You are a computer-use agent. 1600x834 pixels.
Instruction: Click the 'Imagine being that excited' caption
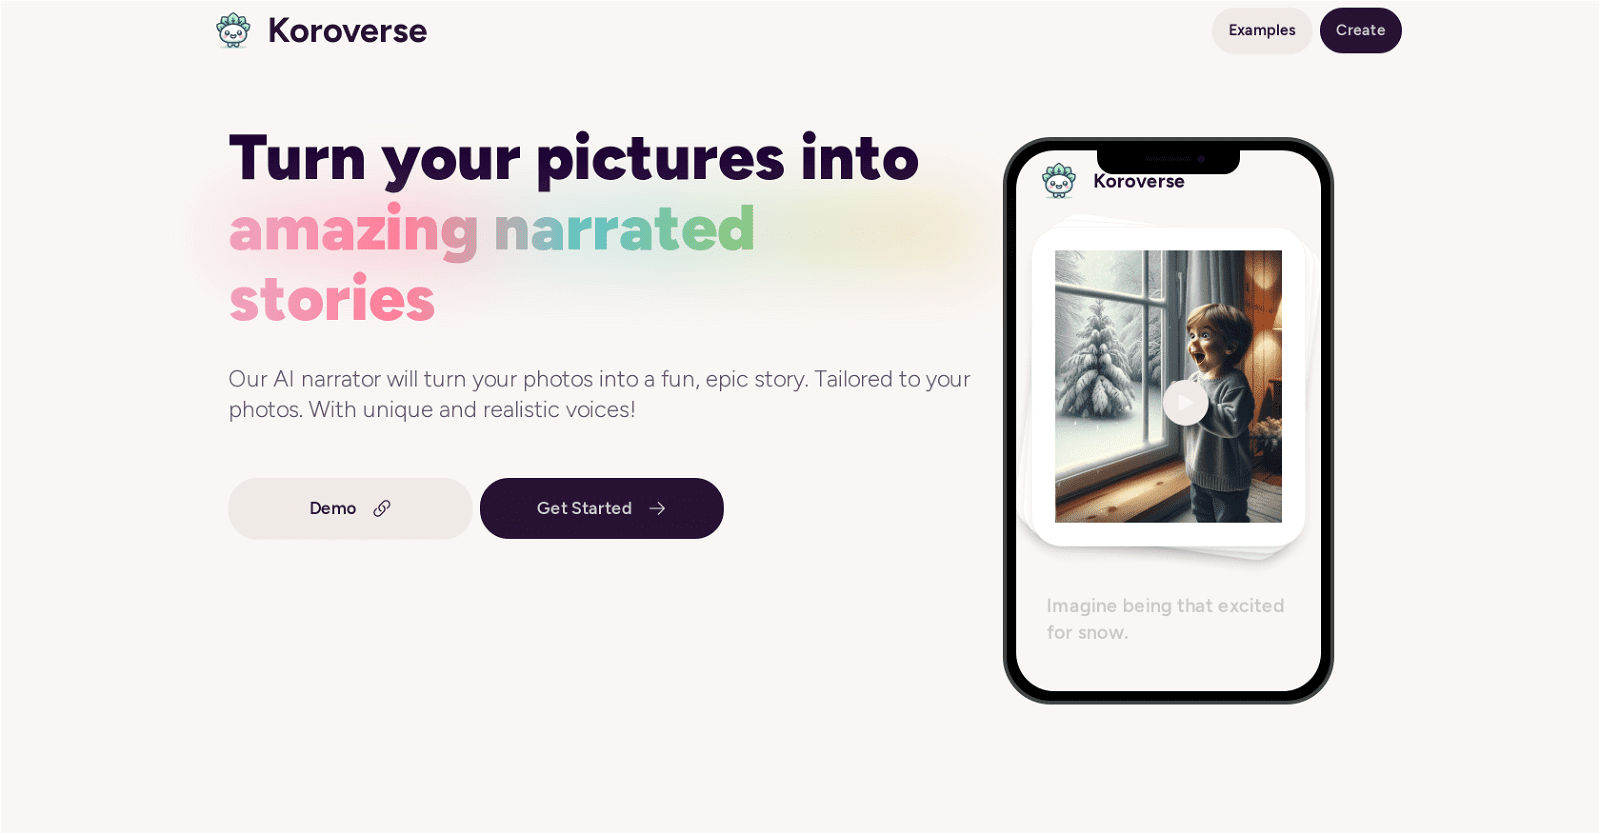click(1165, 606)
